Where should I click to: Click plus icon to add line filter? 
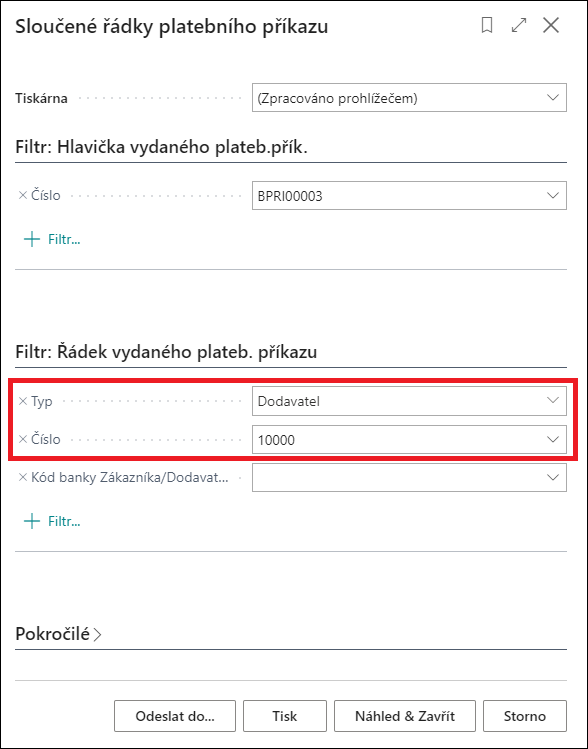tap(32, 521)
